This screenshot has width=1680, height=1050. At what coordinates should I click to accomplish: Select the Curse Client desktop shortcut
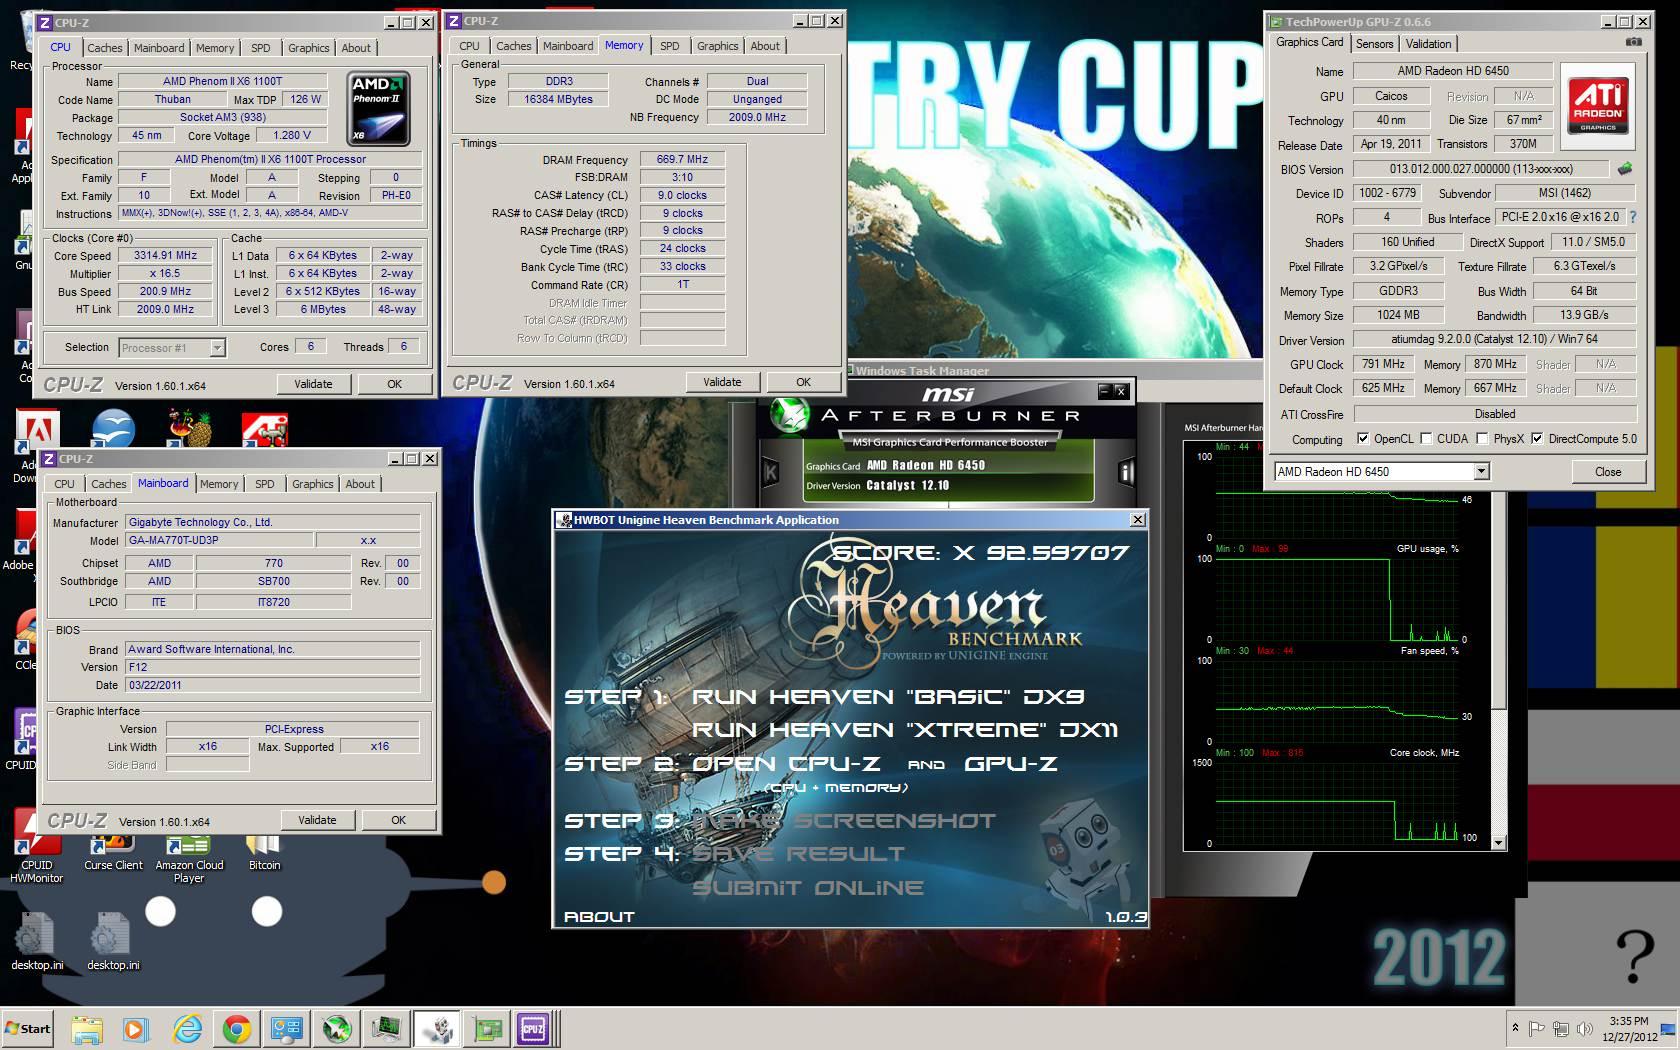113,853
